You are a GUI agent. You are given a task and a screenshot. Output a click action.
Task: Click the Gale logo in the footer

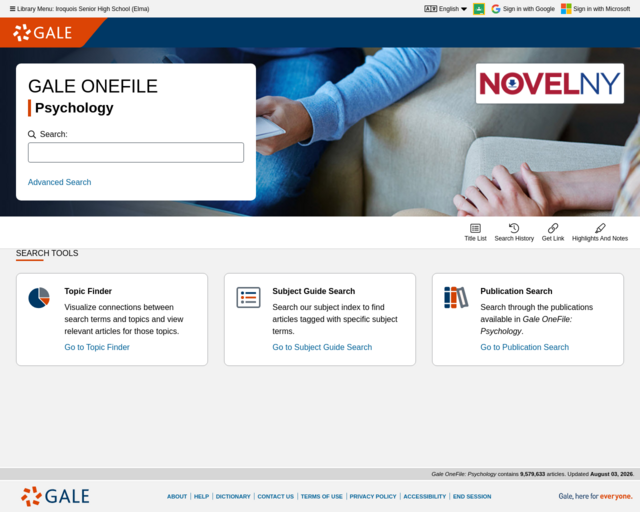click(x=55, y=496)
